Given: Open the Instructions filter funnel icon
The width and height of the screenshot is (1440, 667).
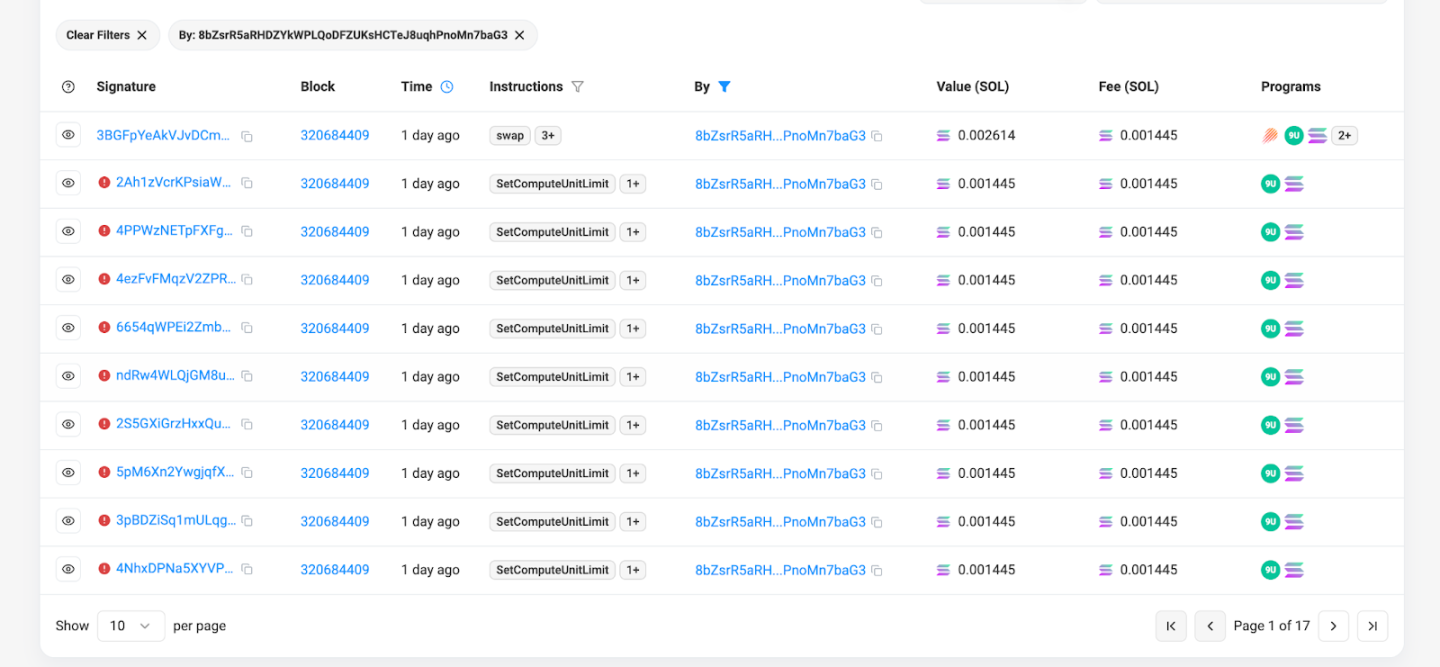Looking at the screenshot, I should [x=577, y=87].
